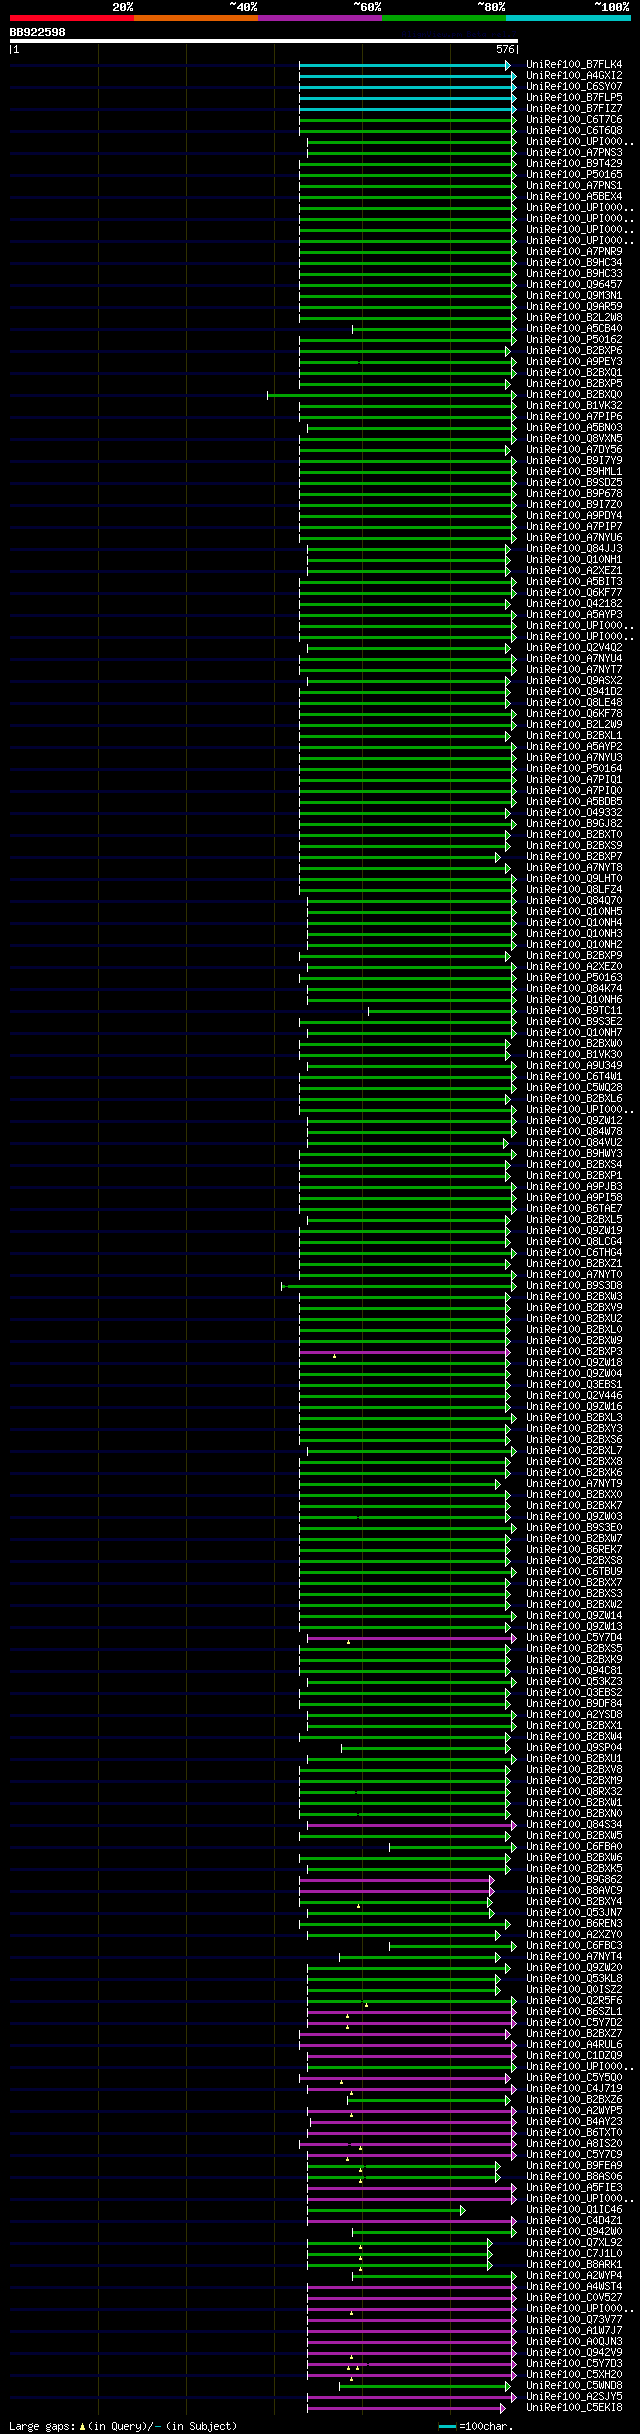This screenshot has height=2434, width=640.
Task: Click UniRef100_A5FIE3 label
Action: click(574, 2188)
